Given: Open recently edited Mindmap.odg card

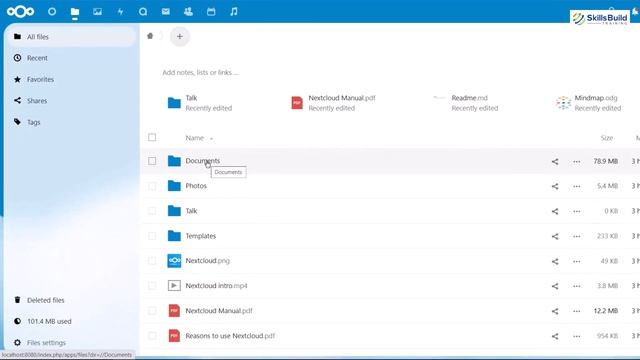Looking at the screenshot, I should pyautogui.click(x=589, y=103).
